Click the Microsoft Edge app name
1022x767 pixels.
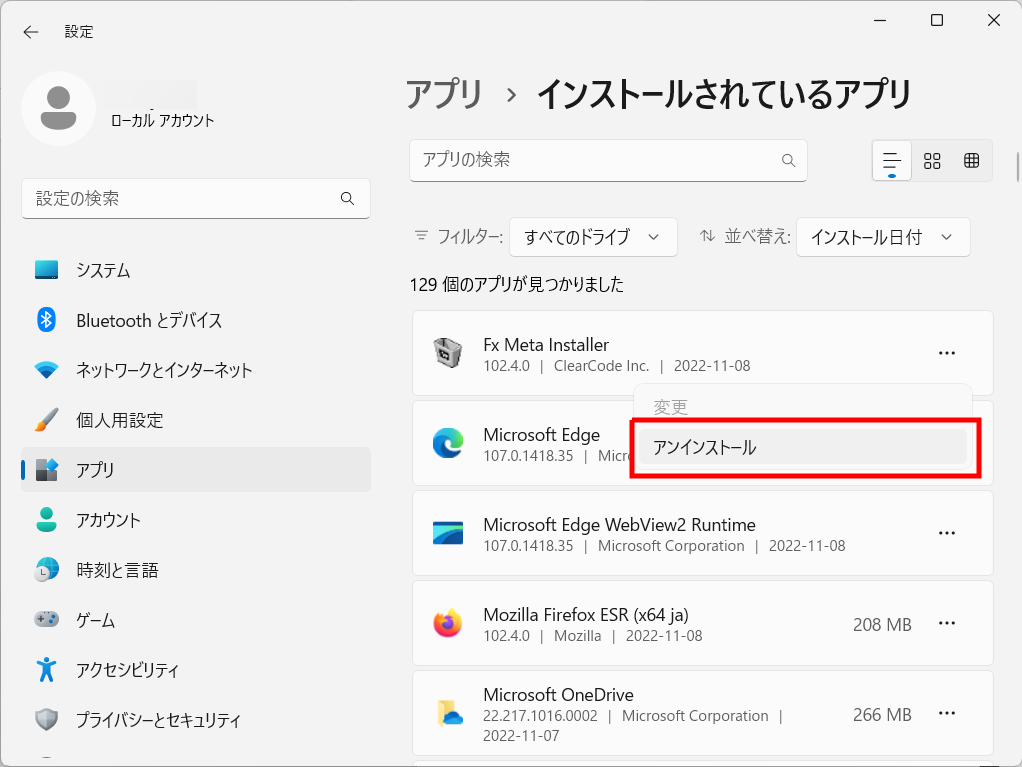point(542,435)
